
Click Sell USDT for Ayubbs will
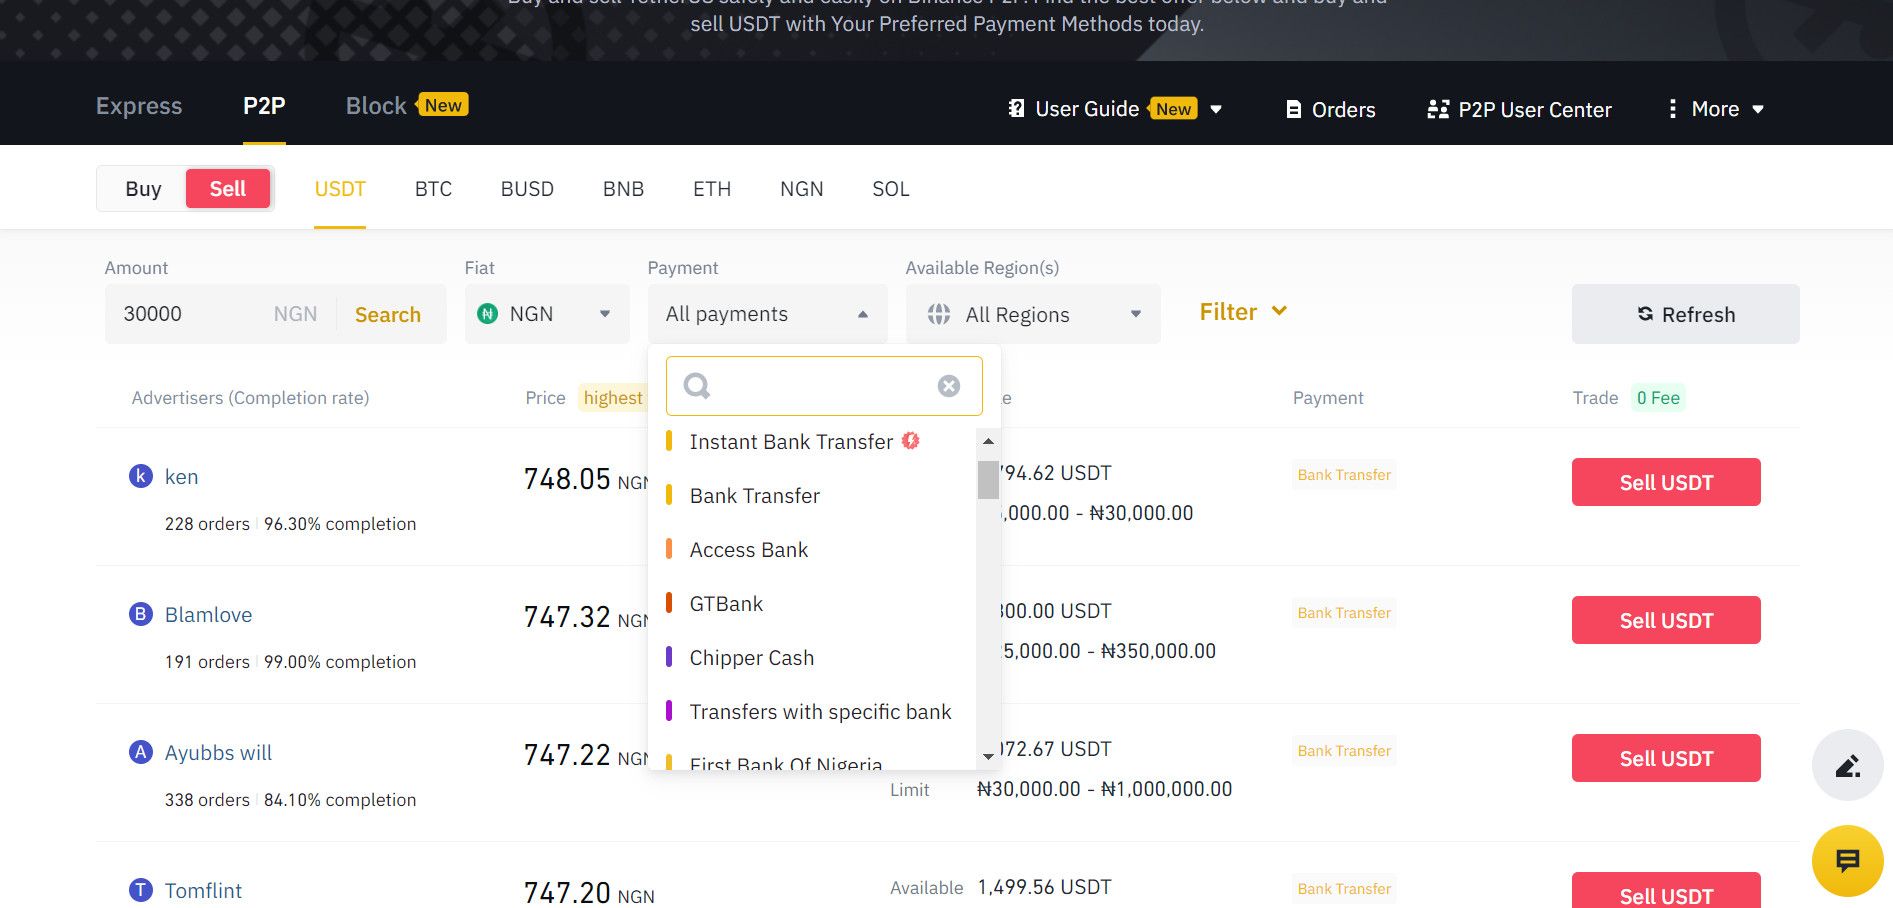(1666, 758)
